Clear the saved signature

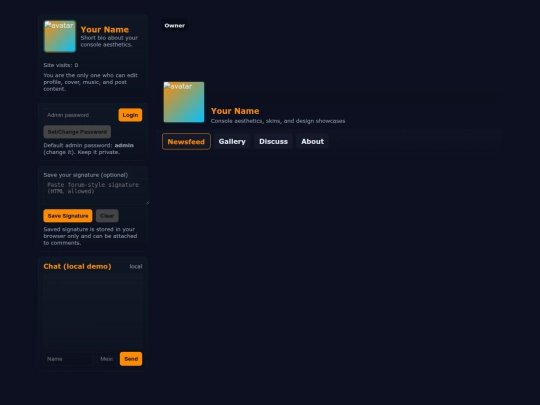click(x=107, y=216)
